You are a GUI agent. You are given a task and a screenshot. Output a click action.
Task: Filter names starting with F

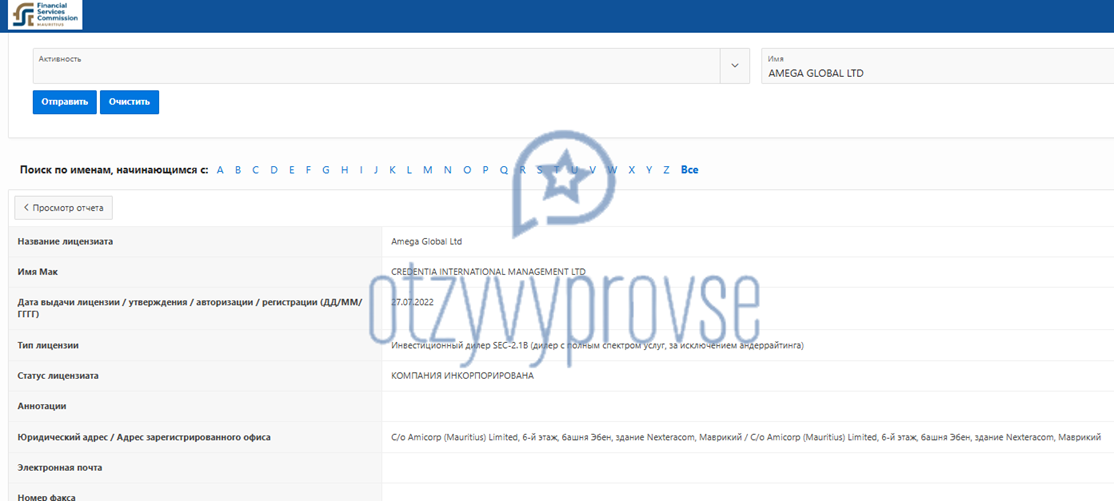[308, 170]
